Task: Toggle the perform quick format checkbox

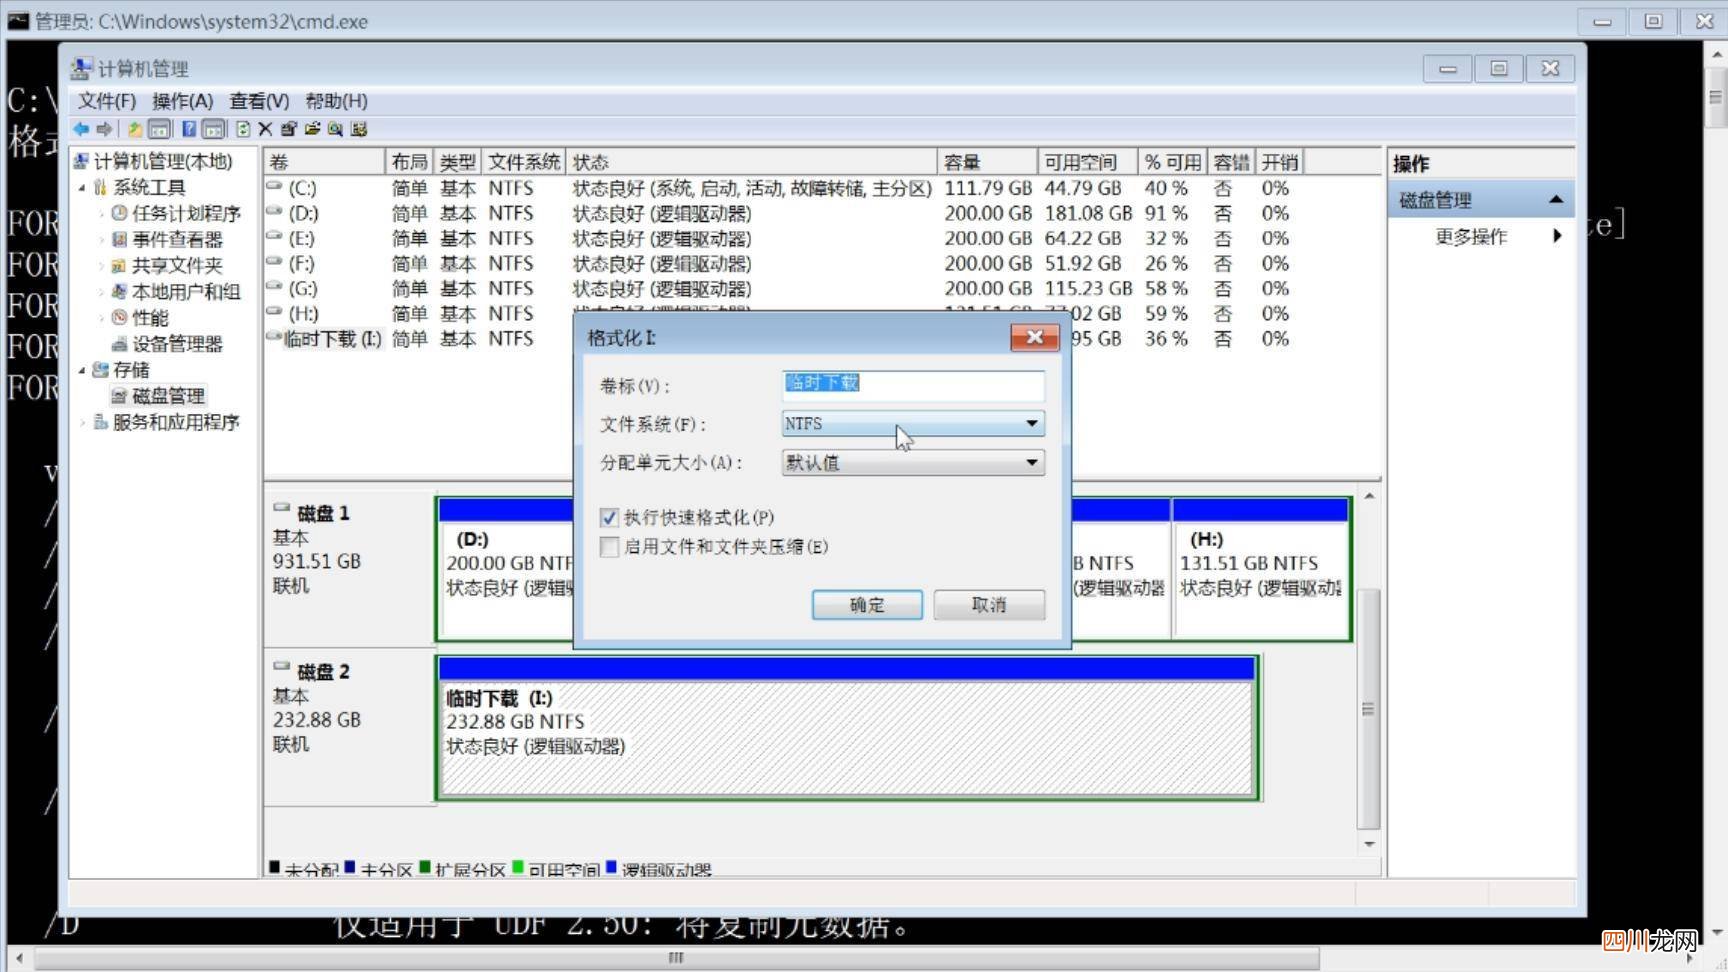Action: point(609,518)
